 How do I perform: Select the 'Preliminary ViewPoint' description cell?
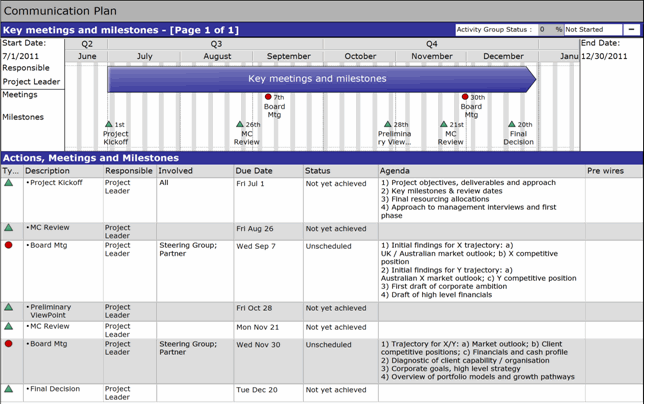click(x=63, y=311)
